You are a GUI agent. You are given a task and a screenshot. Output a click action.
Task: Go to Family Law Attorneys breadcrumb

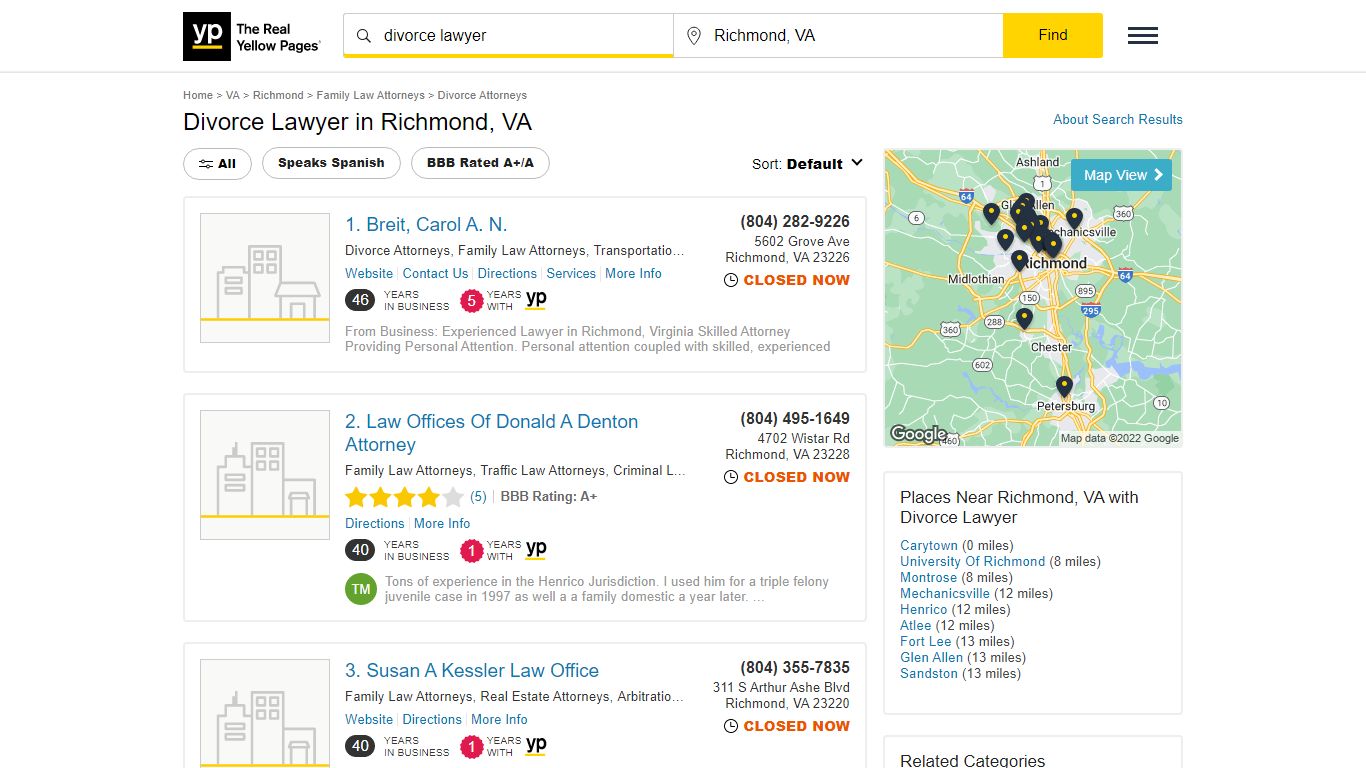371,95
